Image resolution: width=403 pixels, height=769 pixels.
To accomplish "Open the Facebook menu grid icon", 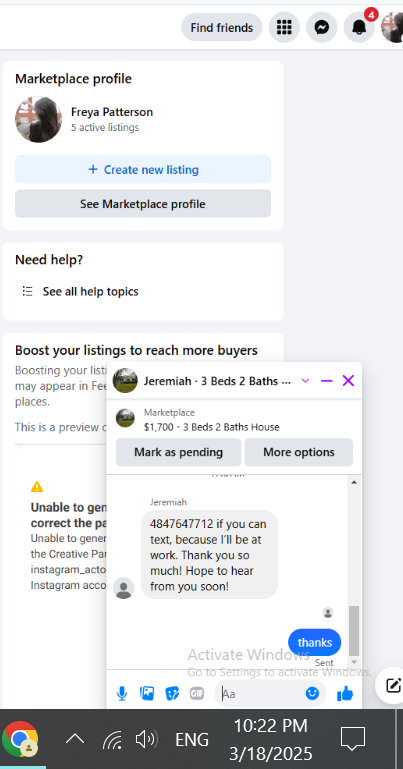I will click(x=284, y=27).
